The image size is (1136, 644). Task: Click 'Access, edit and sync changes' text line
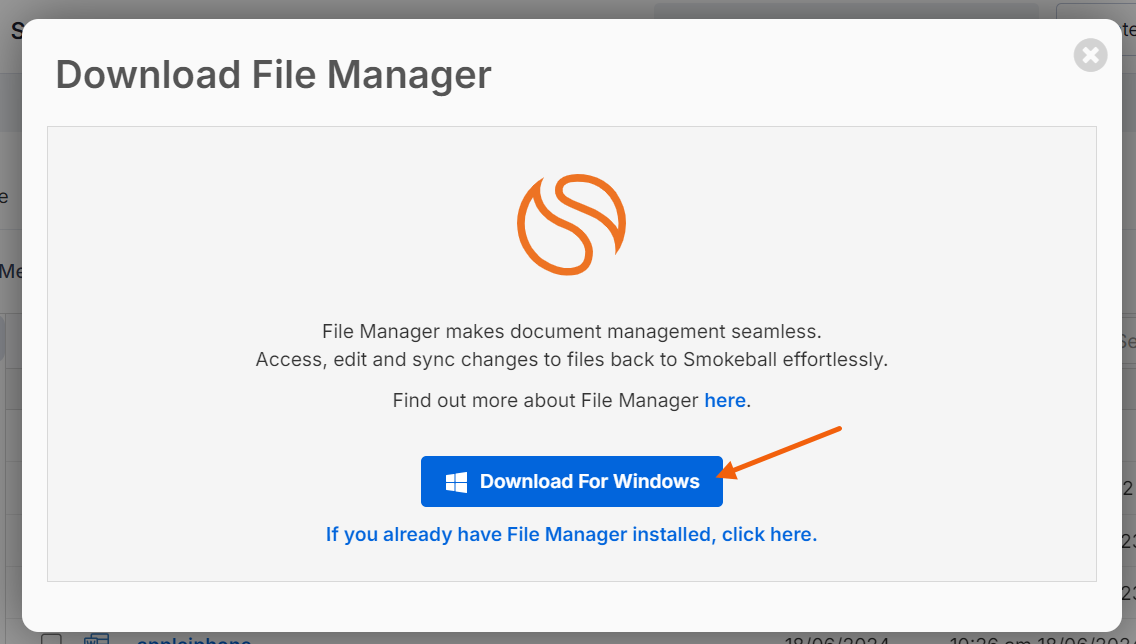[572, 359]
